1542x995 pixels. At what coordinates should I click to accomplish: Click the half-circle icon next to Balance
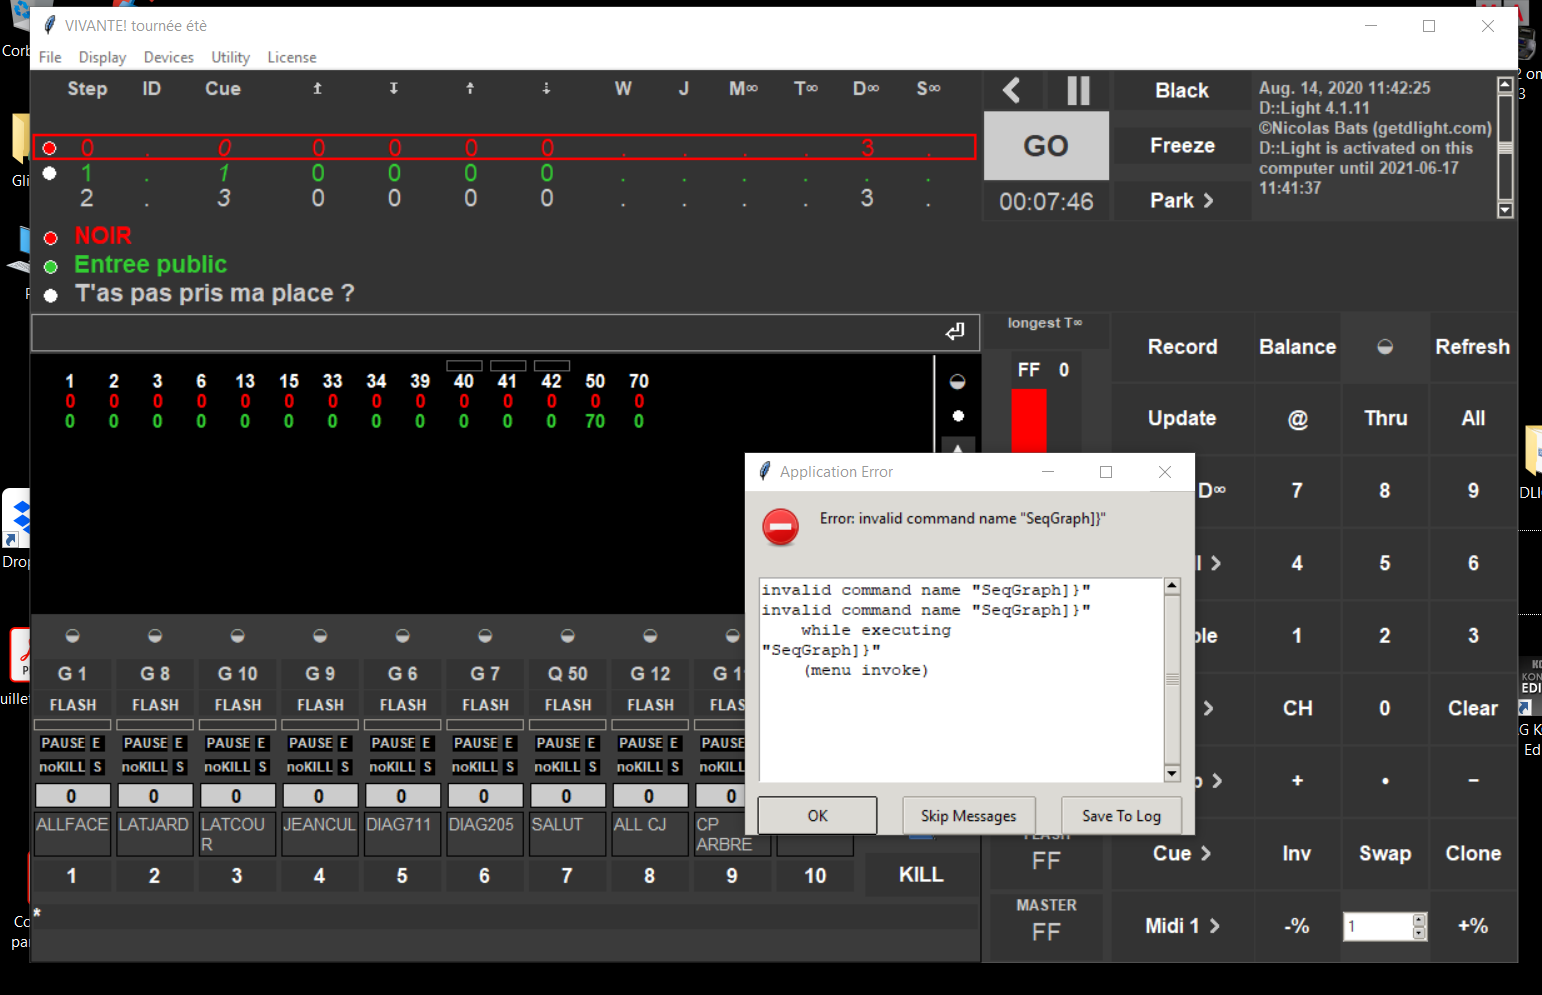tap(1385, 347)
